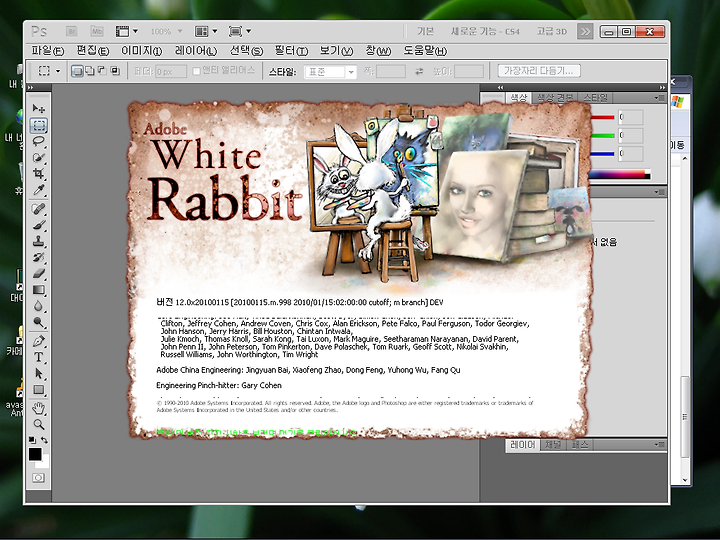This screenshot has height=540, width=720.
Task: Select the History Brush tool
Action: point(39,257)
